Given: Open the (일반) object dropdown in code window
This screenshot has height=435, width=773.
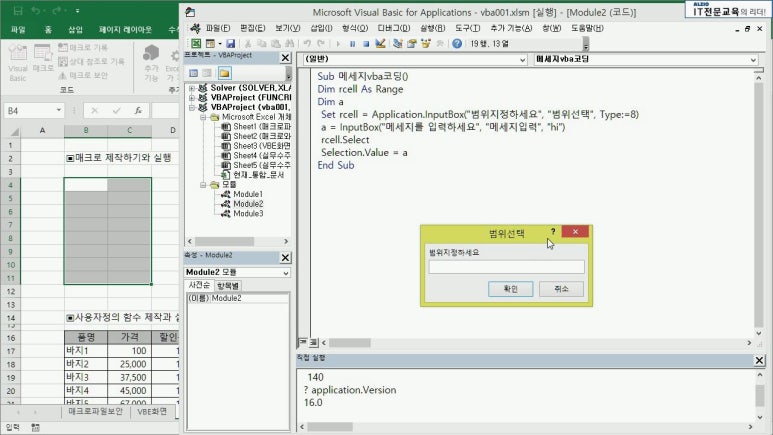Looking at the screenshot, I should pos(522,60).
